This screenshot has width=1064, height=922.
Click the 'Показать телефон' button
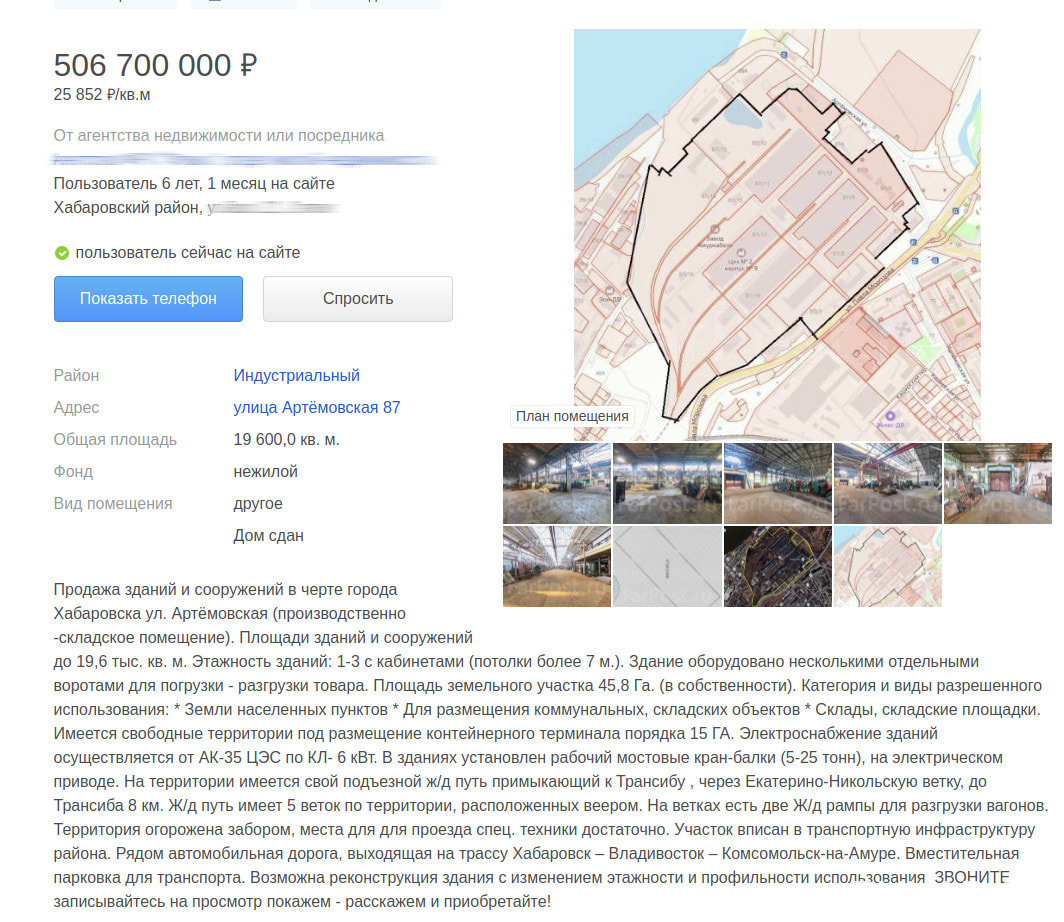[x=148, y=299]
